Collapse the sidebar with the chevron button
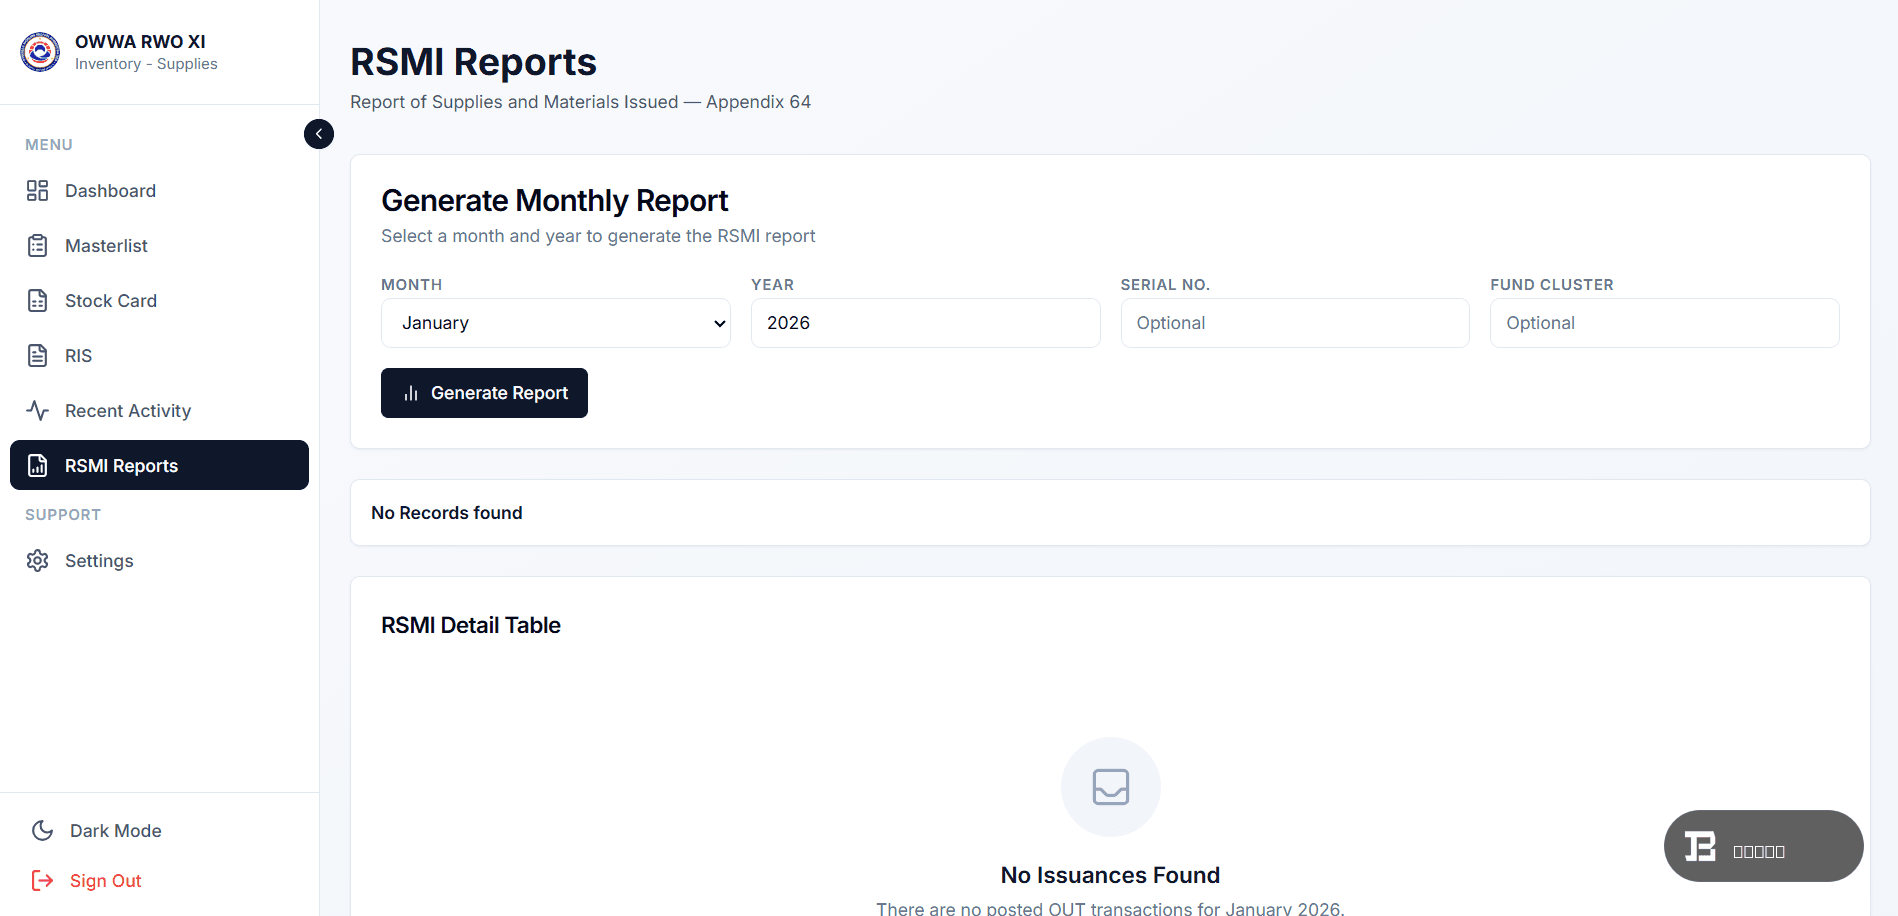Image resolution: width=1898 pixels, height=916 pixels. [x=319, y=134]
